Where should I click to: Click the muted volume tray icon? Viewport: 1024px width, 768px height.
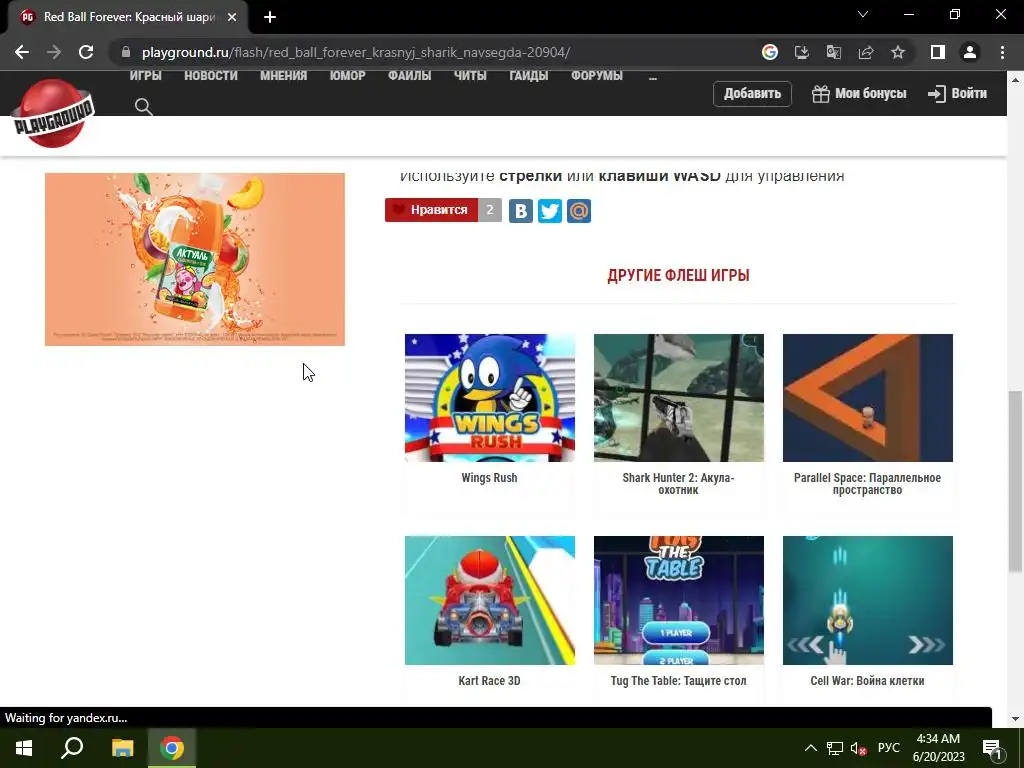pos(858,748)
